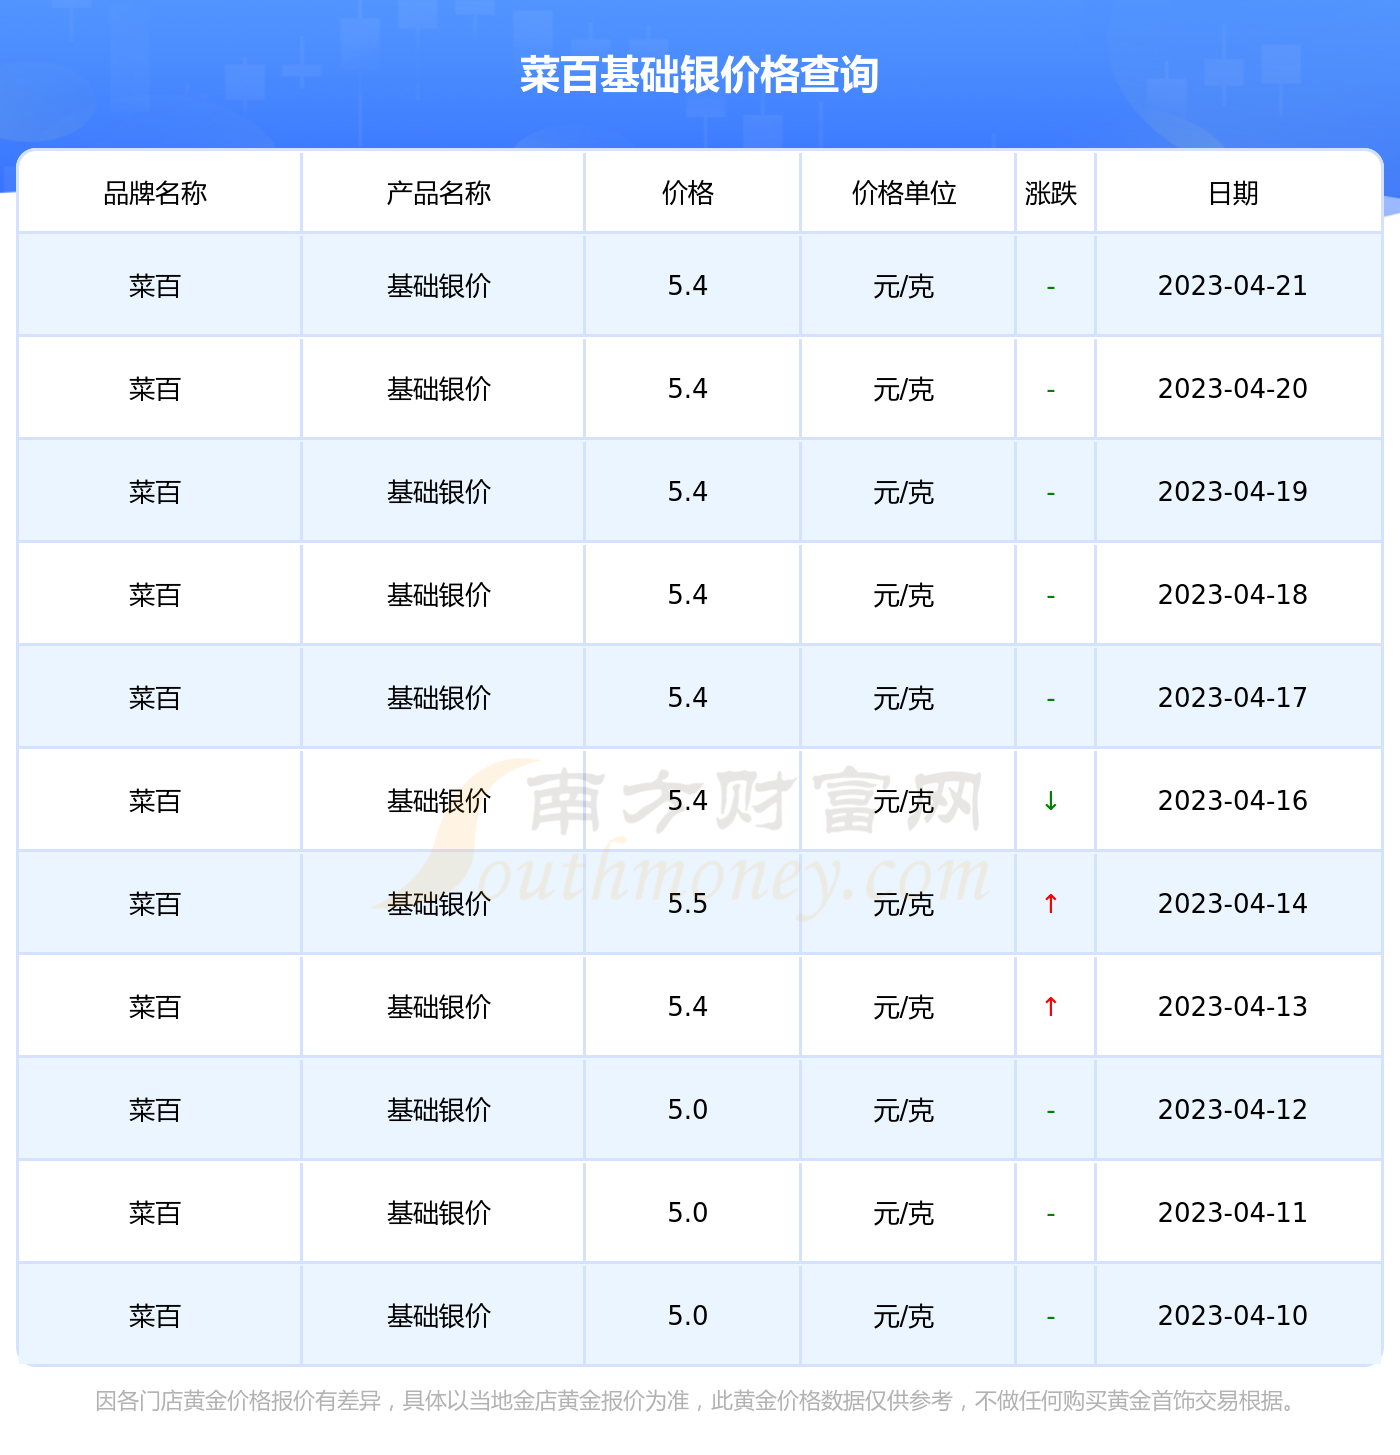Click the date 2023-04-14
Image resolution: width=1400 pixels, height=1455 pixels.
pos(1233,904)
